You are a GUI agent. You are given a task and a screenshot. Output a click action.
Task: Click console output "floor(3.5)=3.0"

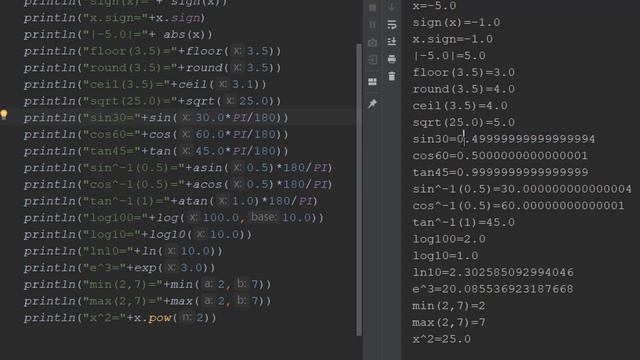[x=464, y=73]
